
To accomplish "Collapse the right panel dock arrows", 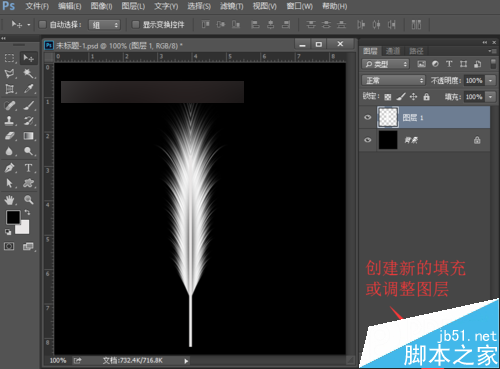I will [x=484, y=42].
